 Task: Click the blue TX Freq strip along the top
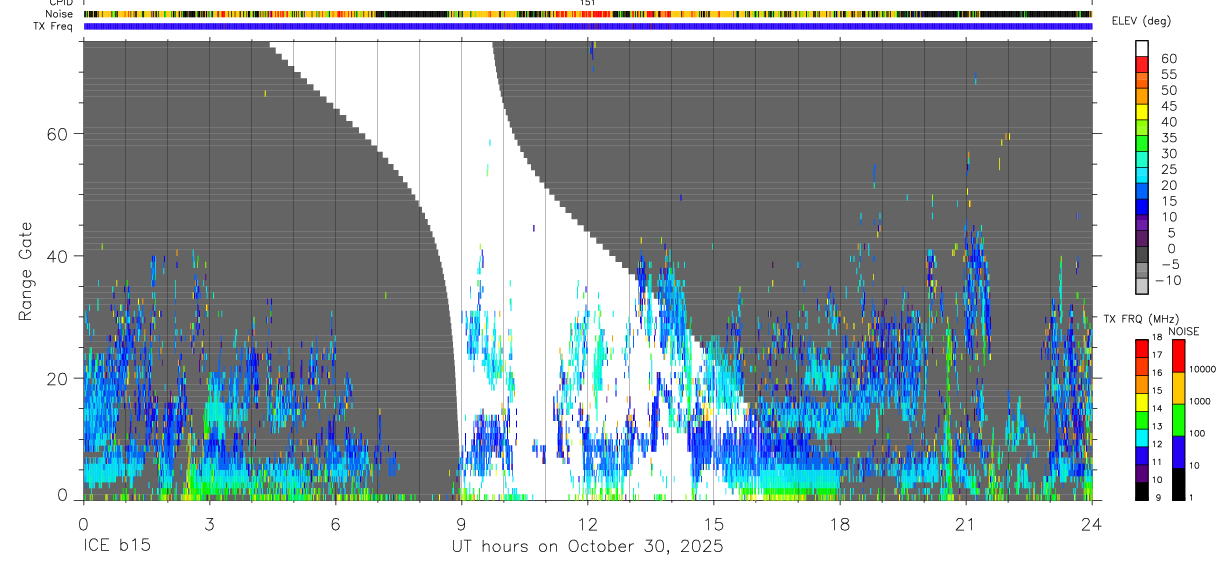click(587, 26)
